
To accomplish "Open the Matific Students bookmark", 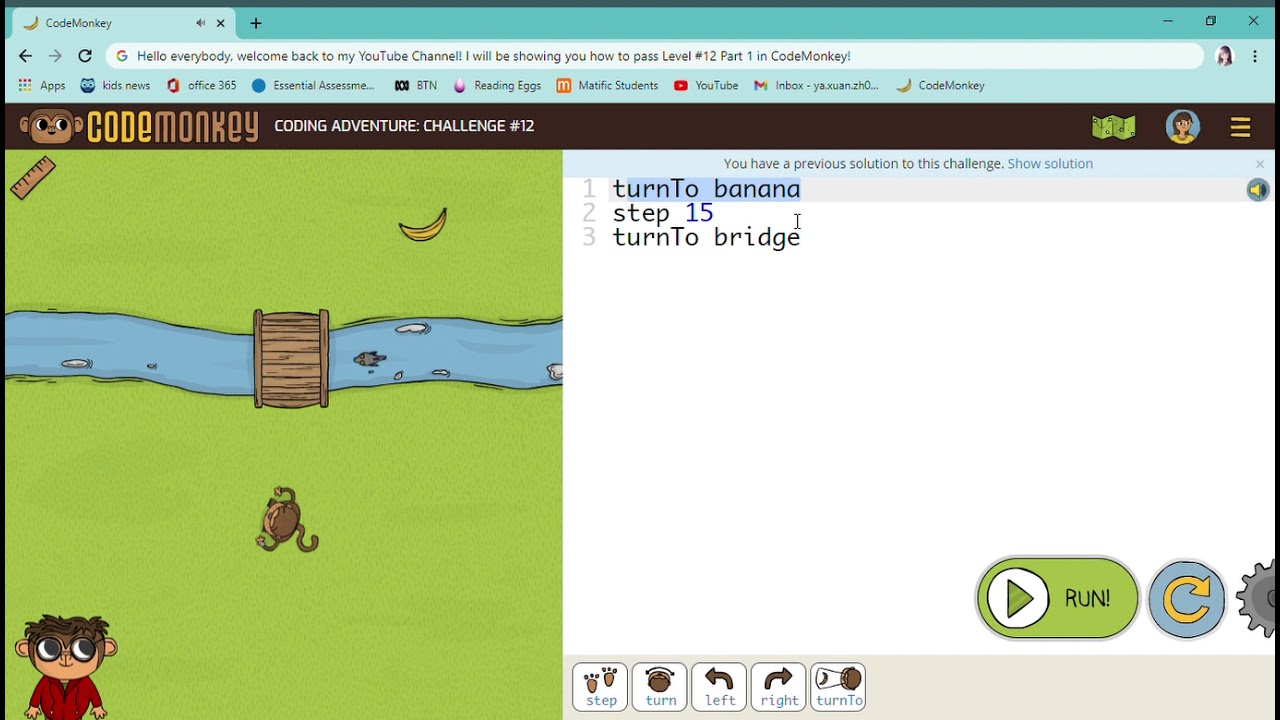I will [607, 86].
